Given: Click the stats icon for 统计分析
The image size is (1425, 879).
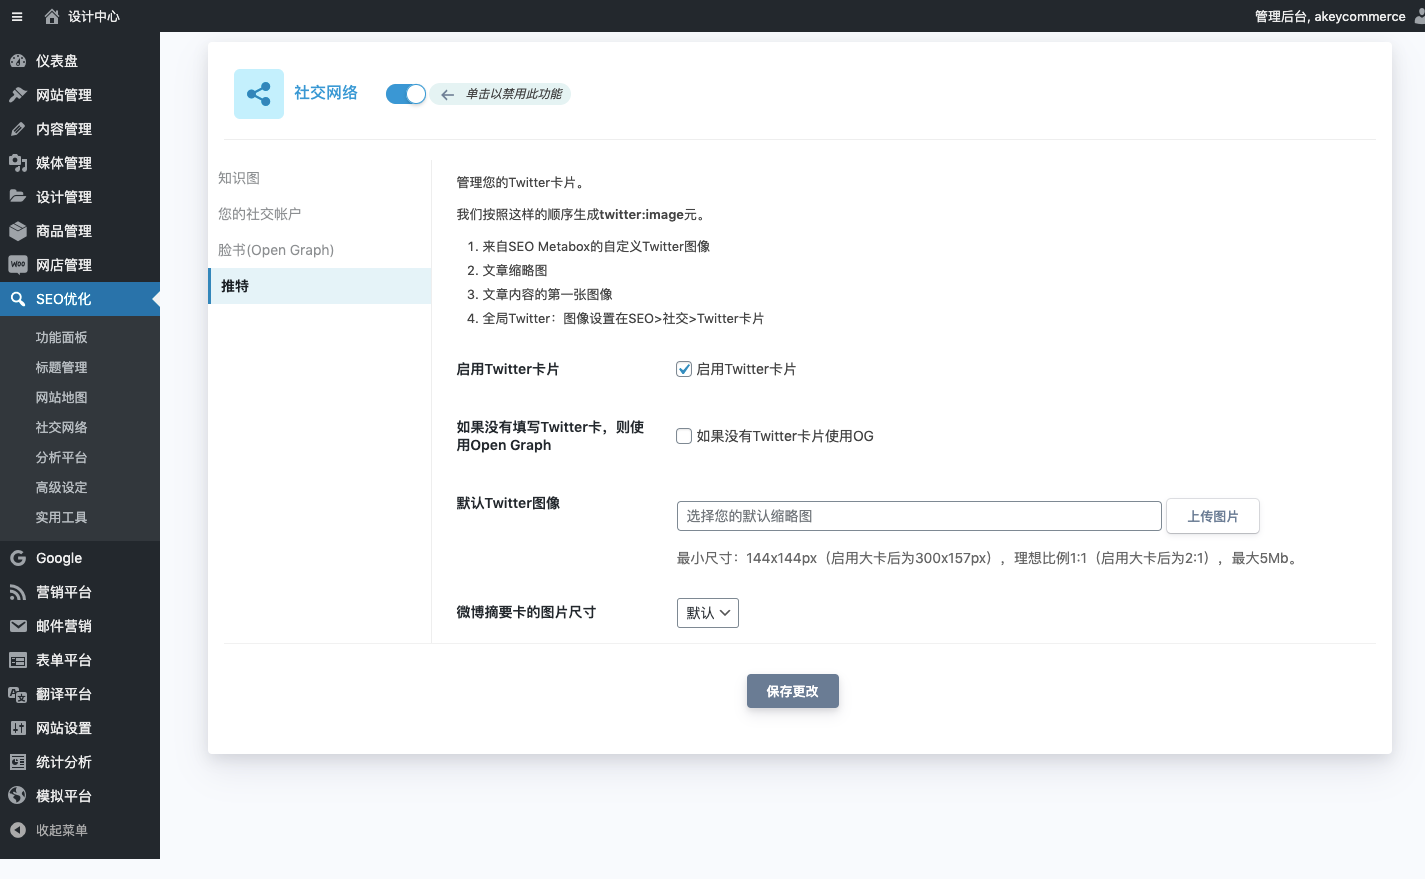Looking at the screenshot, I should point(18,762).
